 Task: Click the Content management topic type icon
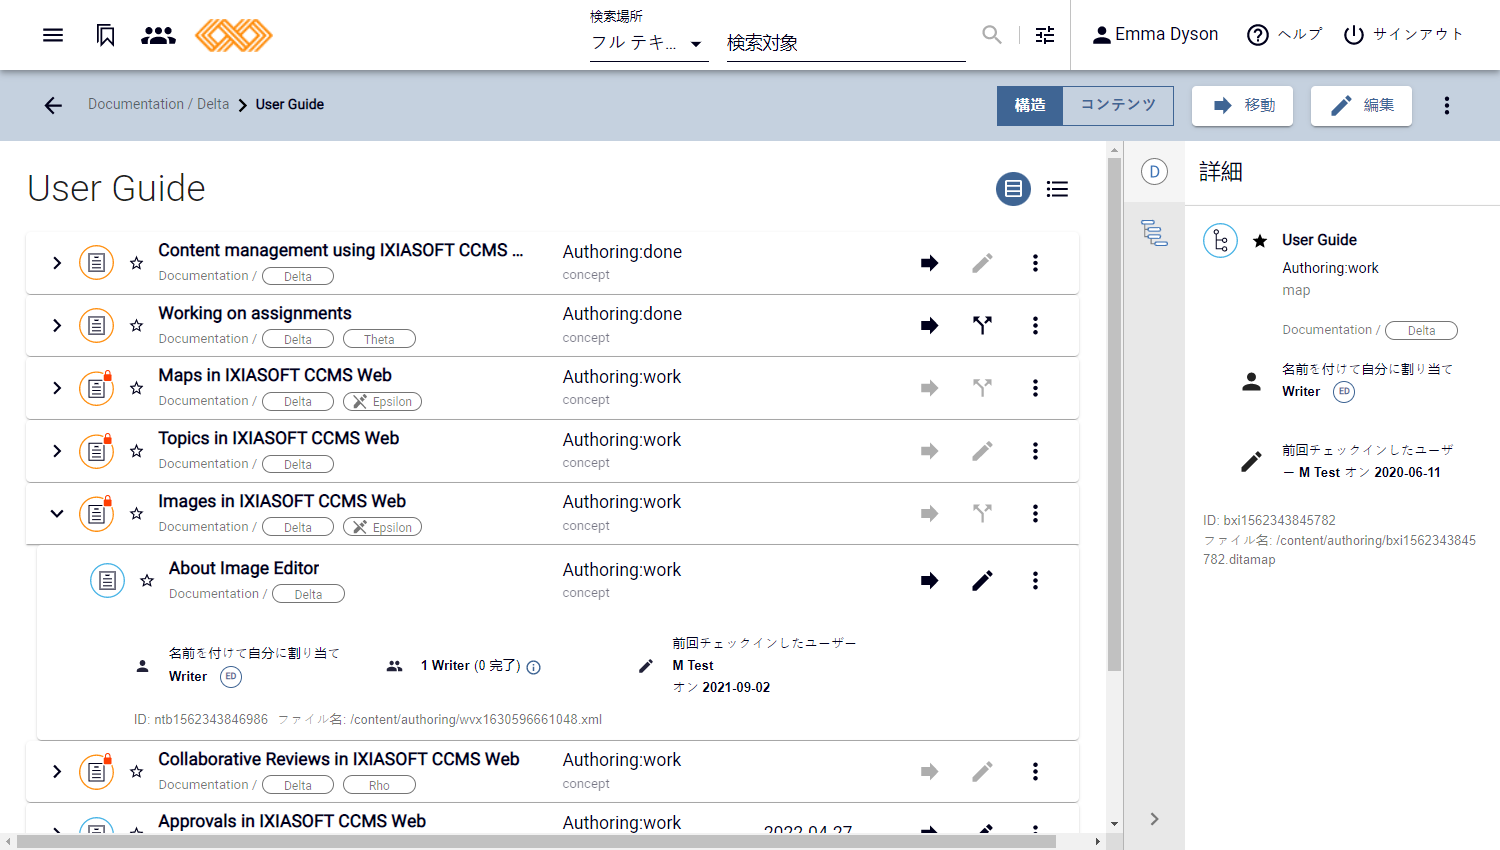point(96,263)
